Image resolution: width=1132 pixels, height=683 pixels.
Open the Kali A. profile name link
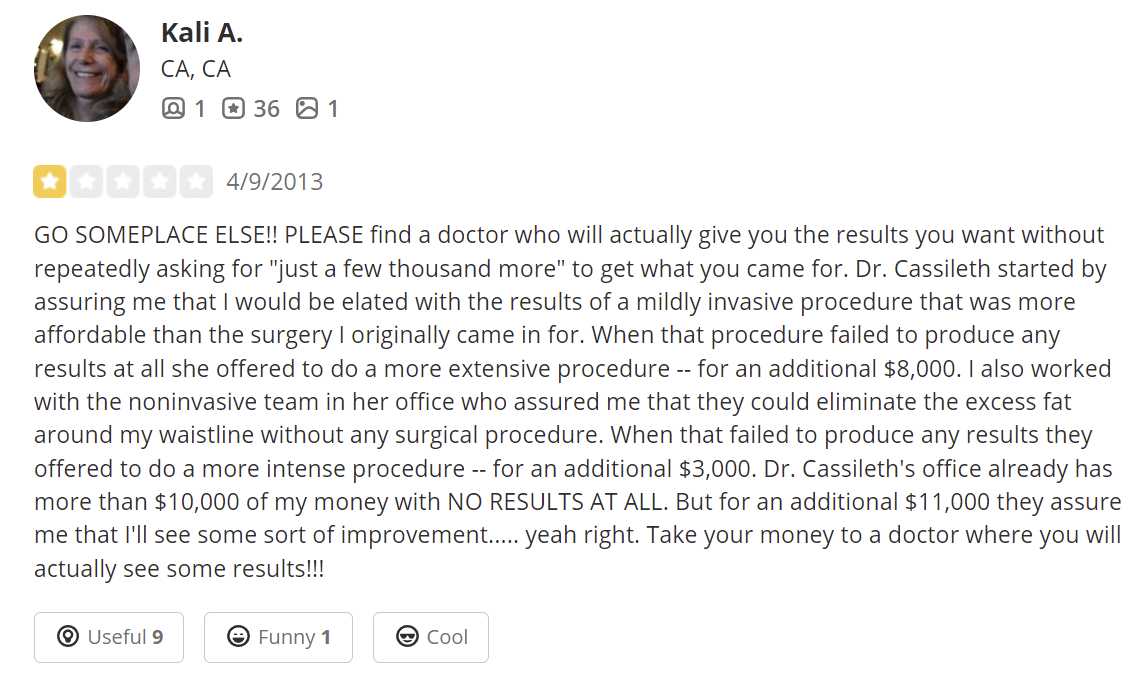(201, 32)
